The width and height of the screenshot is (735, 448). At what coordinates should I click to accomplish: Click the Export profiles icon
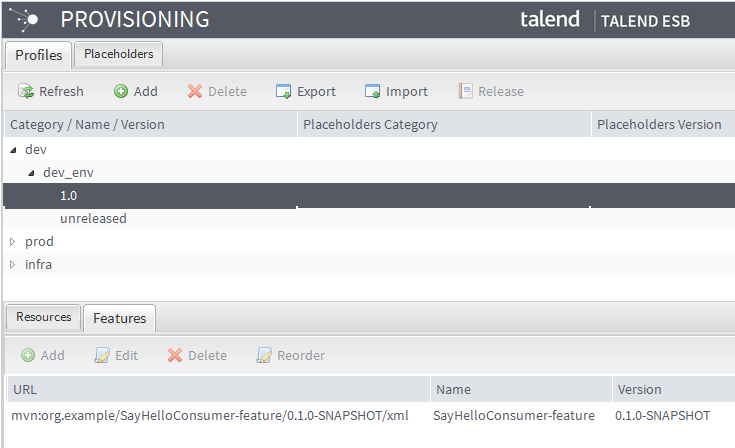click(x=284, y=92)
